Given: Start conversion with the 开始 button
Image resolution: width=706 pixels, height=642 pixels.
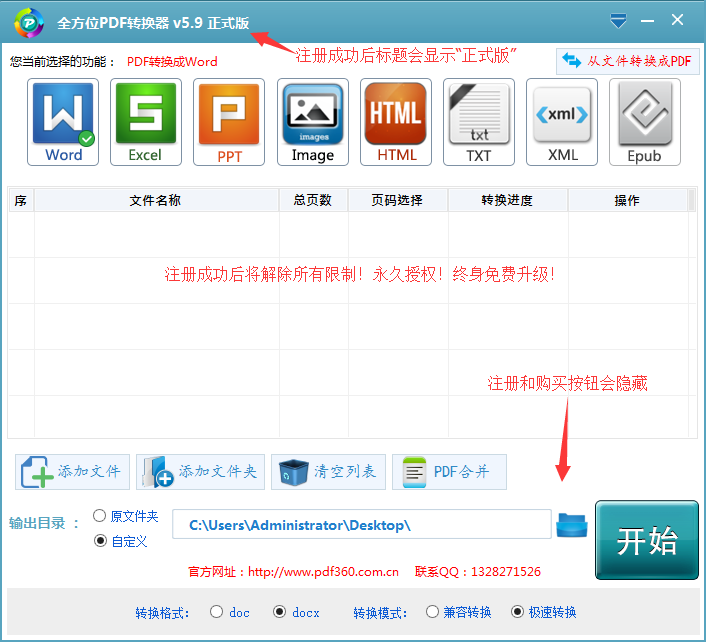Looking at the screenshot, I should tap(647, 540).
